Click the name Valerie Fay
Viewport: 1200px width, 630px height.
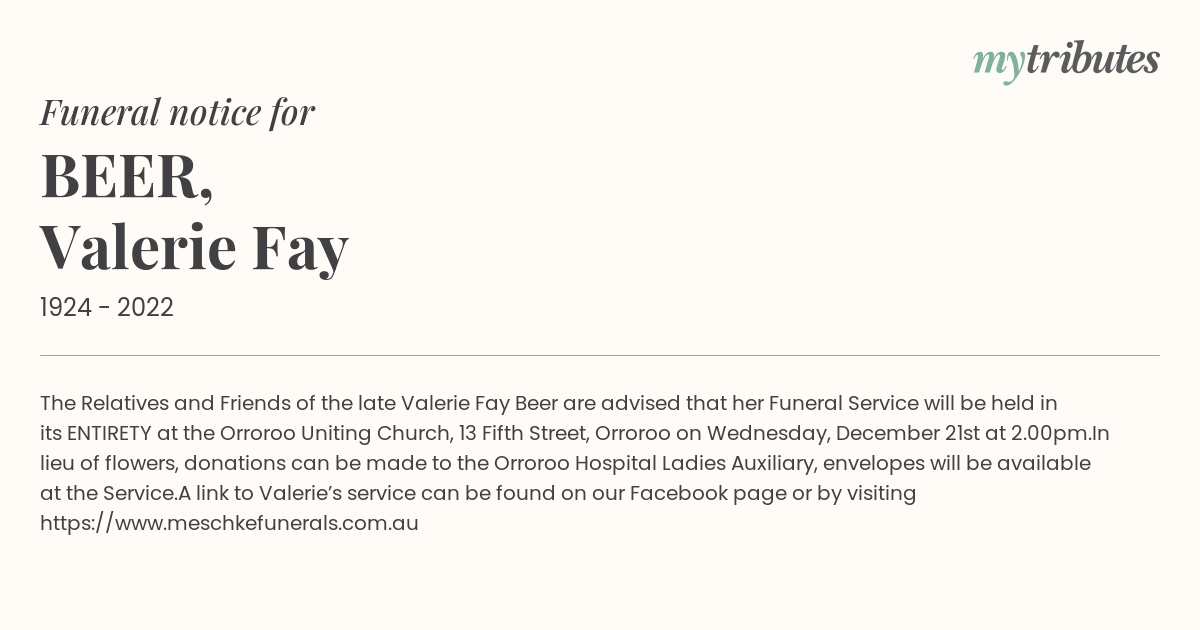point(194,247)
